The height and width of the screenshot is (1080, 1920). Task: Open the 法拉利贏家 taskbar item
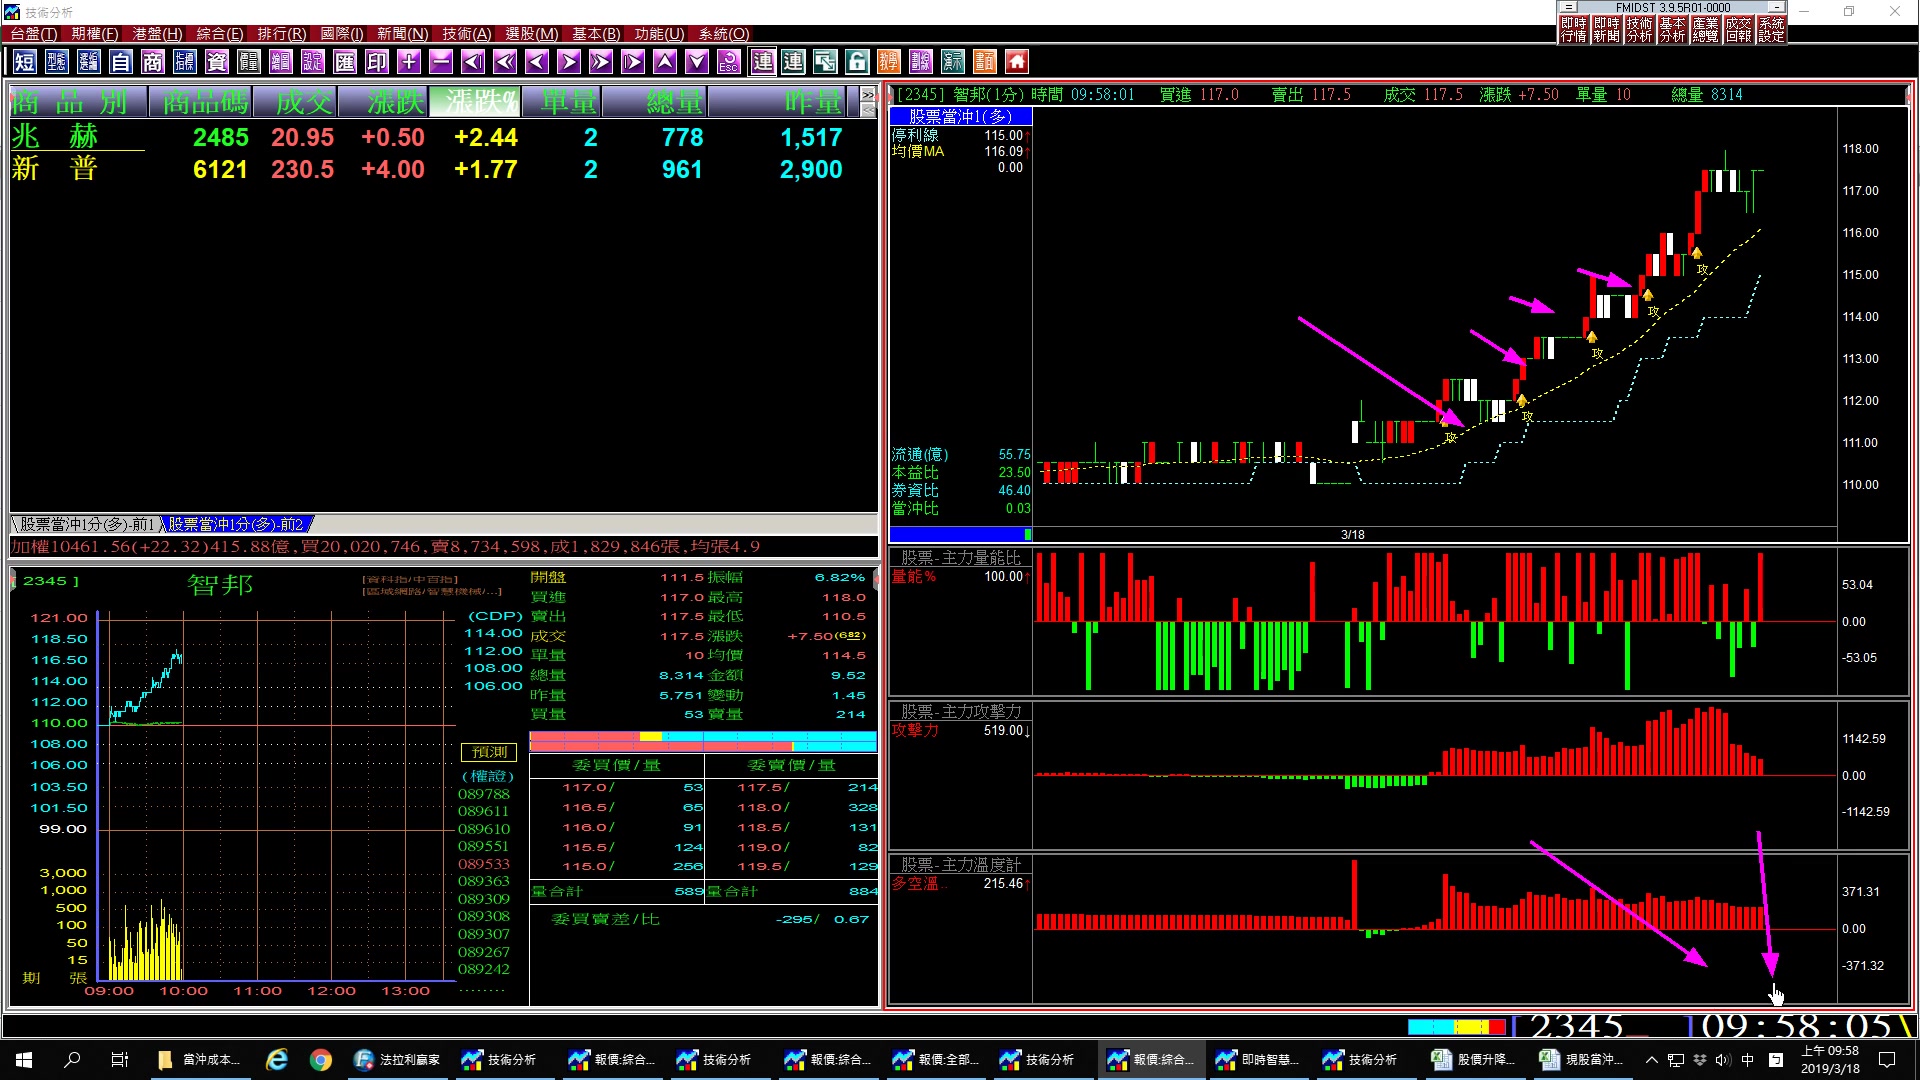coord(398,1060)
